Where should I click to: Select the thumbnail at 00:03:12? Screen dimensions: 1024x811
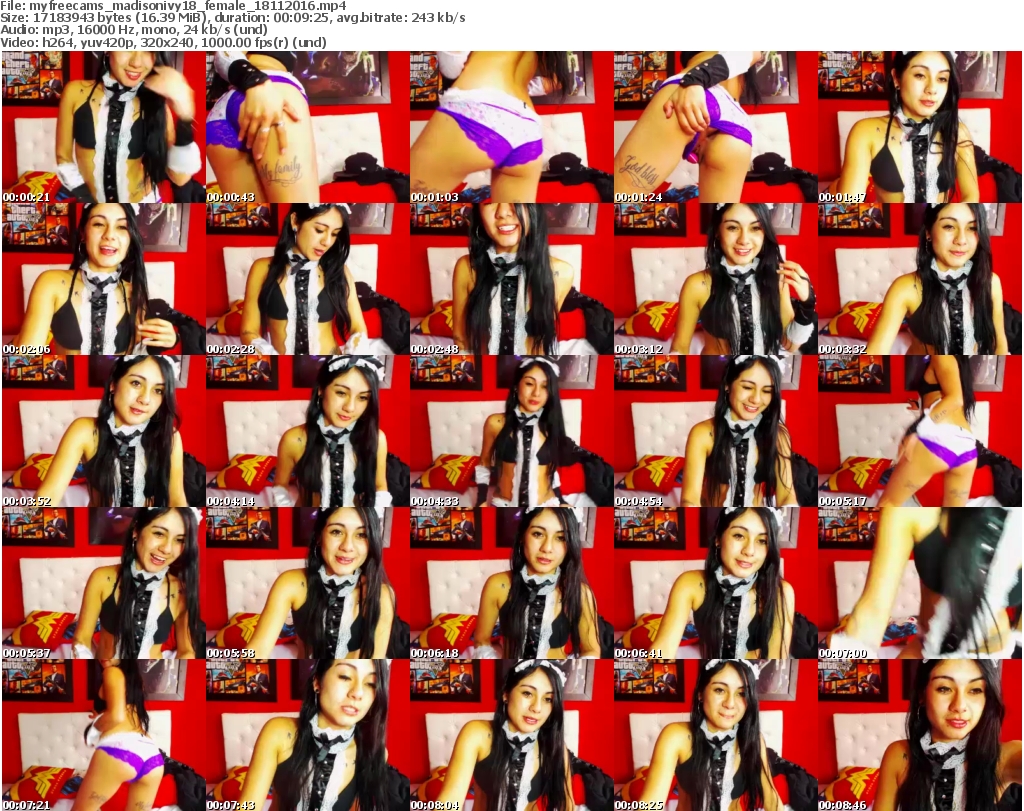[x=714, y=279]
